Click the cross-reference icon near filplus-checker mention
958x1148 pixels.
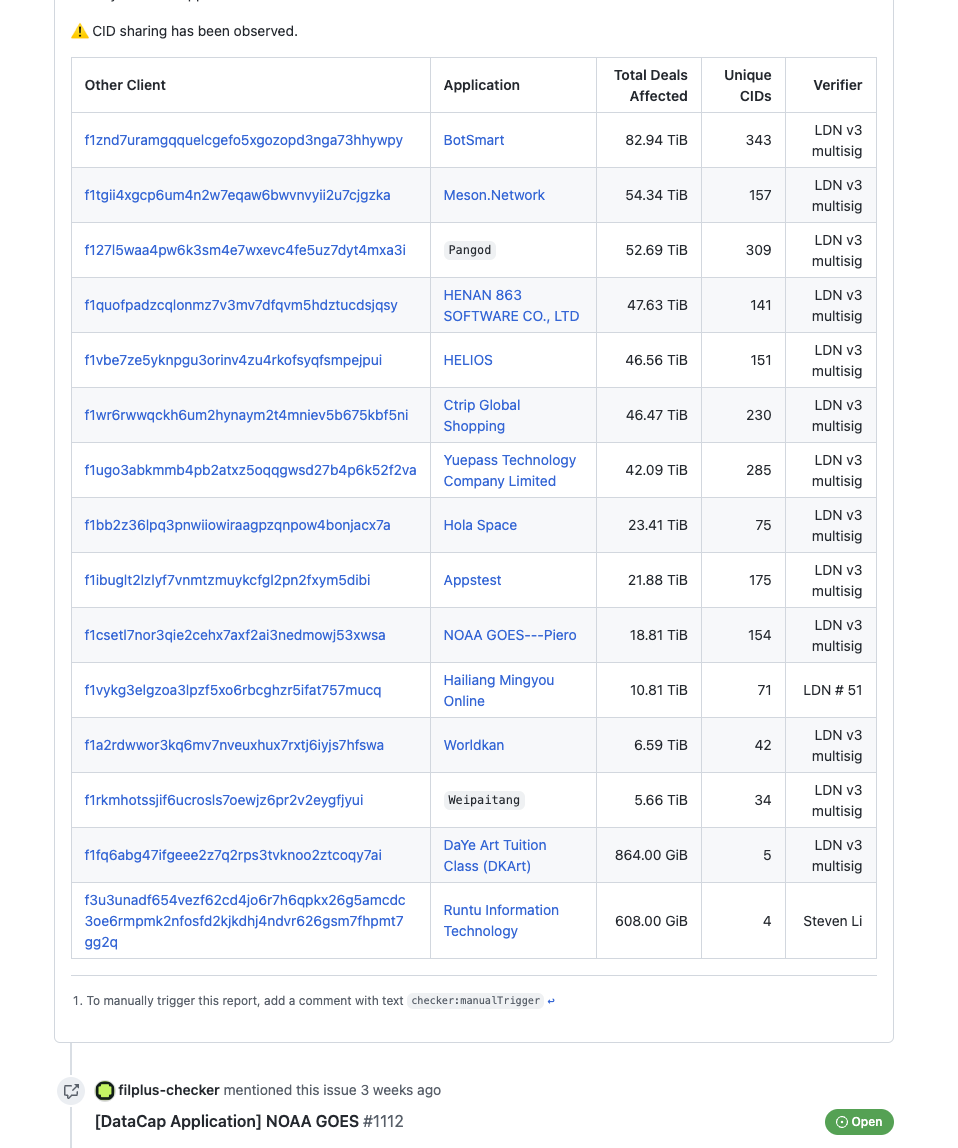(71, 1091)
